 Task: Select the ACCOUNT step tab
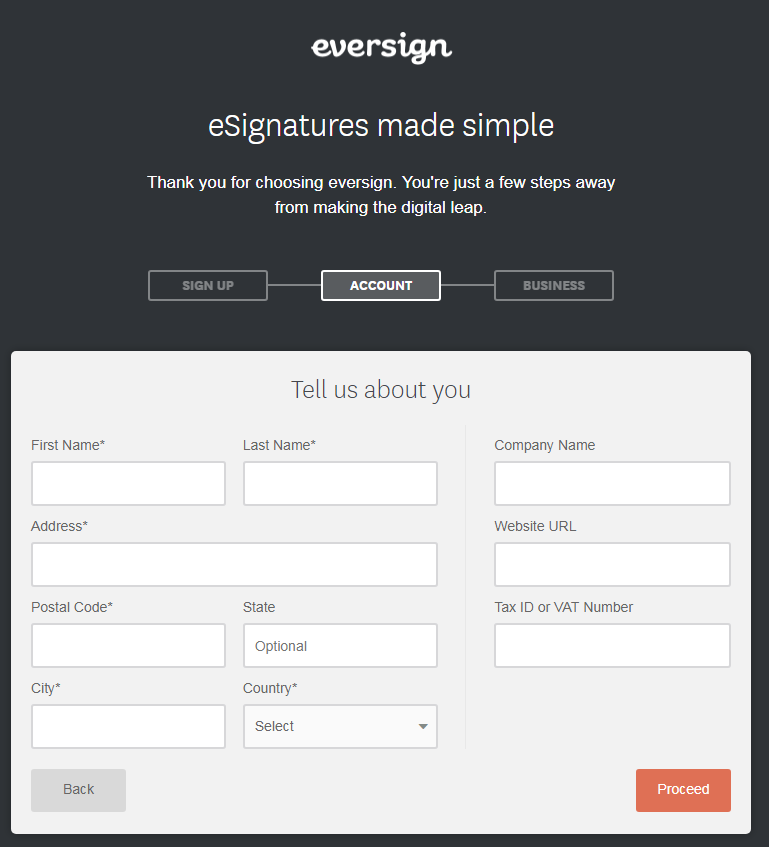pos(381,285)
